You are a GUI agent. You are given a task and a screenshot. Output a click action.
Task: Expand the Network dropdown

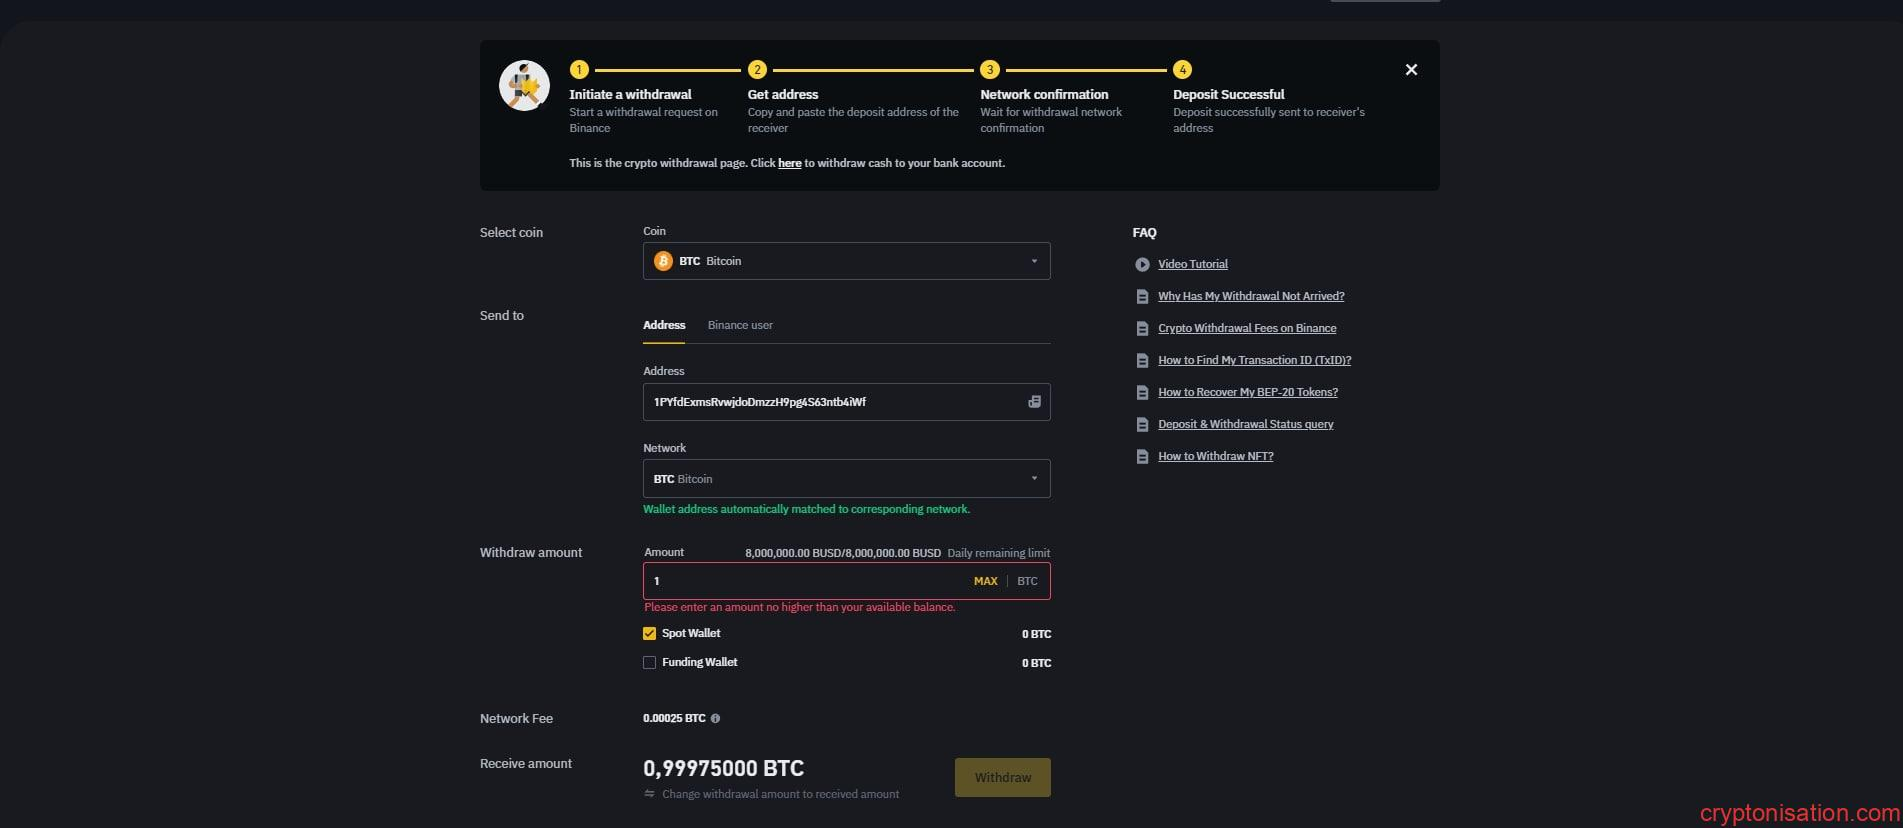pyautogui.click(x=846, y=479)
